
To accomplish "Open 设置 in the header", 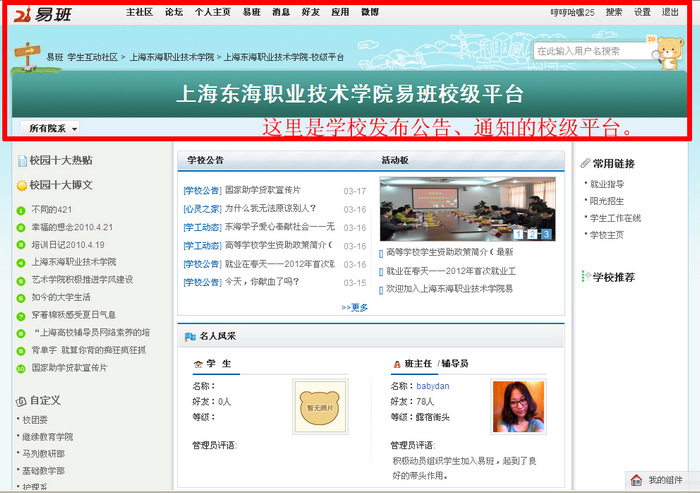I will [642, 13].
